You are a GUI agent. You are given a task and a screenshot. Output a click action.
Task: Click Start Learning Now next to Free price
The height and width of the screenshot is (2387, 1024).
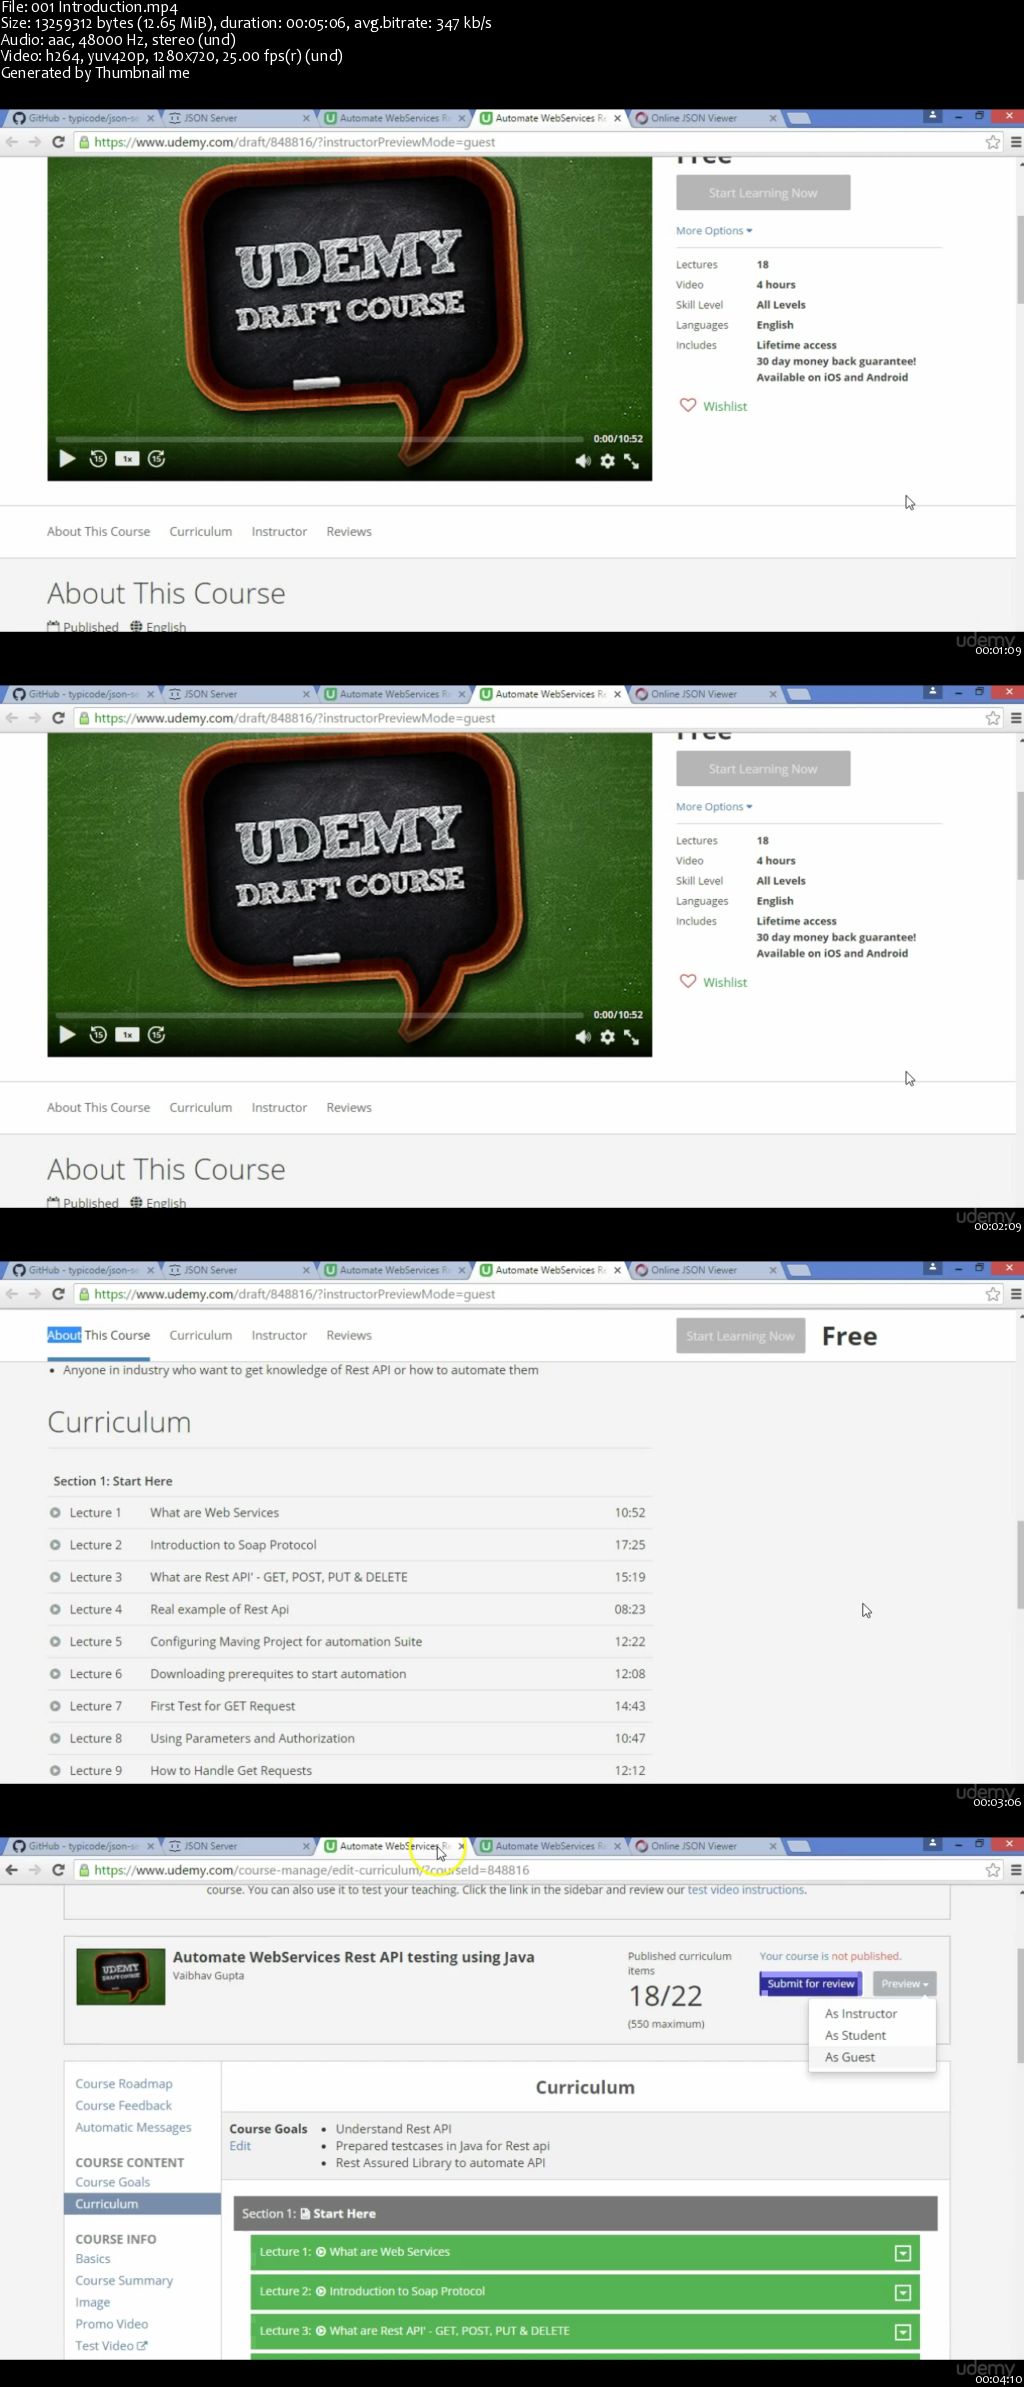(740, 1336)
